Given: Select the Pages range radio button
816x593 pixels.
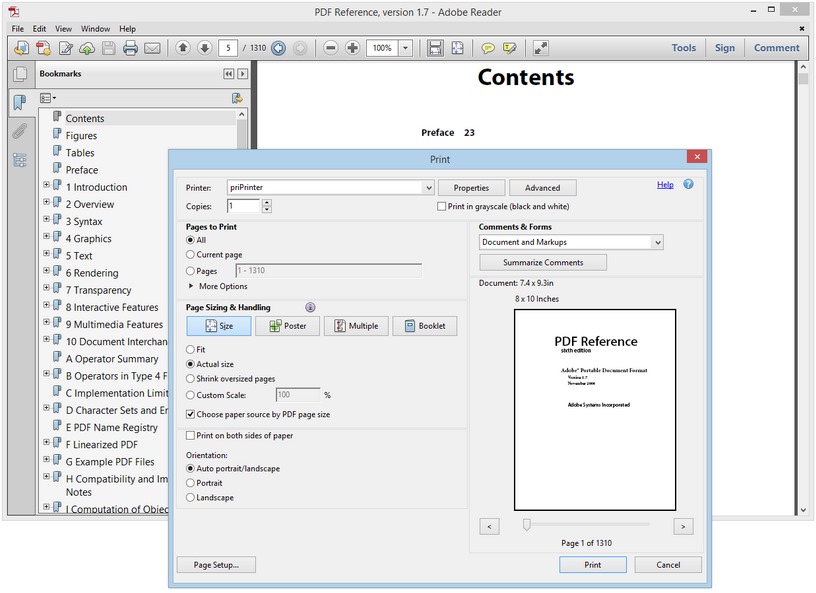Looking at the screenshot, I should (x=190, y=271).
